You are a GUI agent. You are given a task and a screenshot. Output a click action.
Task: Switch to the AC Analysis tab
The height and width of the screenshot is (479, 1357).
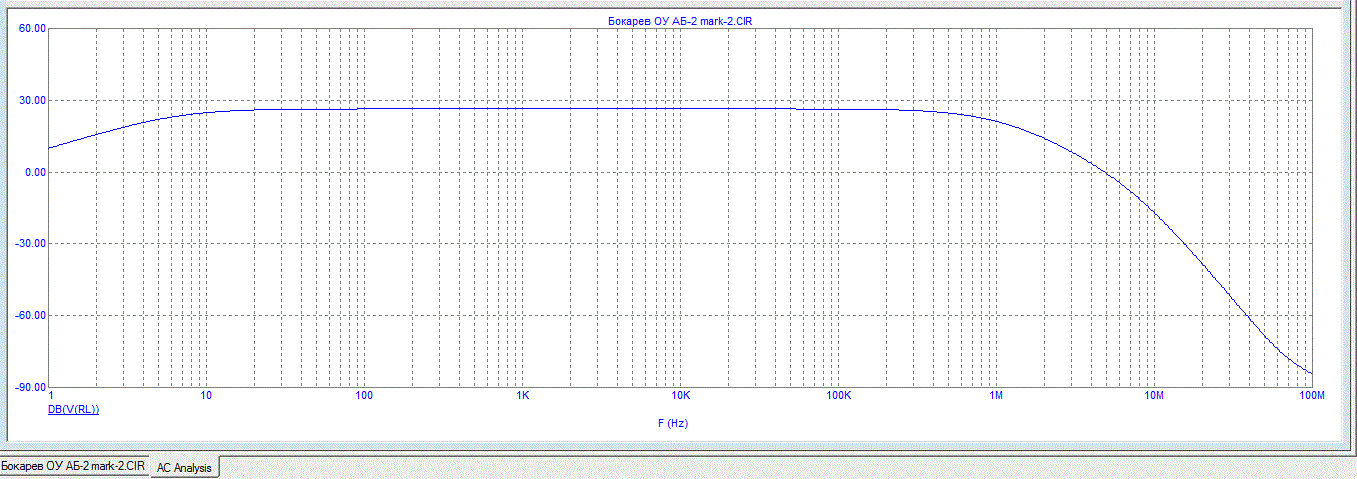184,467
